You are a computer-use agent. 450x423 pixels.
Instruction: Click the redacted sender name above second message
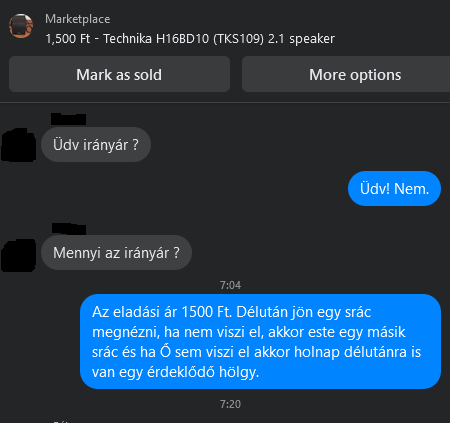click(x=69, y=229)
